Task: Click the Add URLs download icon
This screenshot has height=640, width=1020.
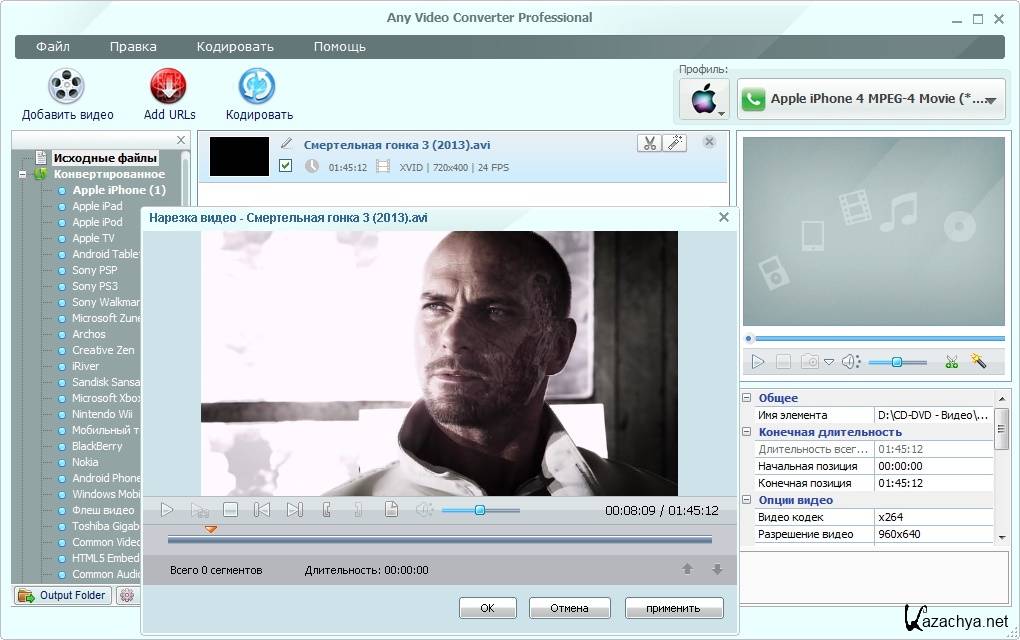Action: tap(169, 87)
